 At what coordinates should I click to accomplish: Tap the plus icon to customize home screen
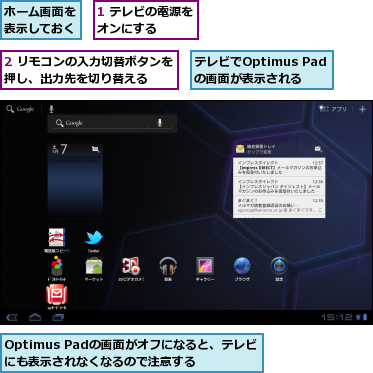point(362,109)
